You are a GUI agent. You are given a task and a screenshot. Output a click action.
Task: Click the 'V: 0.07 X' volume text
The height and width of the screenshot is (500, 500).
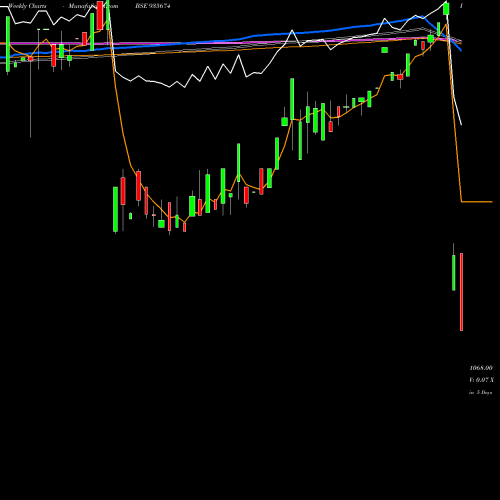(x=481, y=380)
